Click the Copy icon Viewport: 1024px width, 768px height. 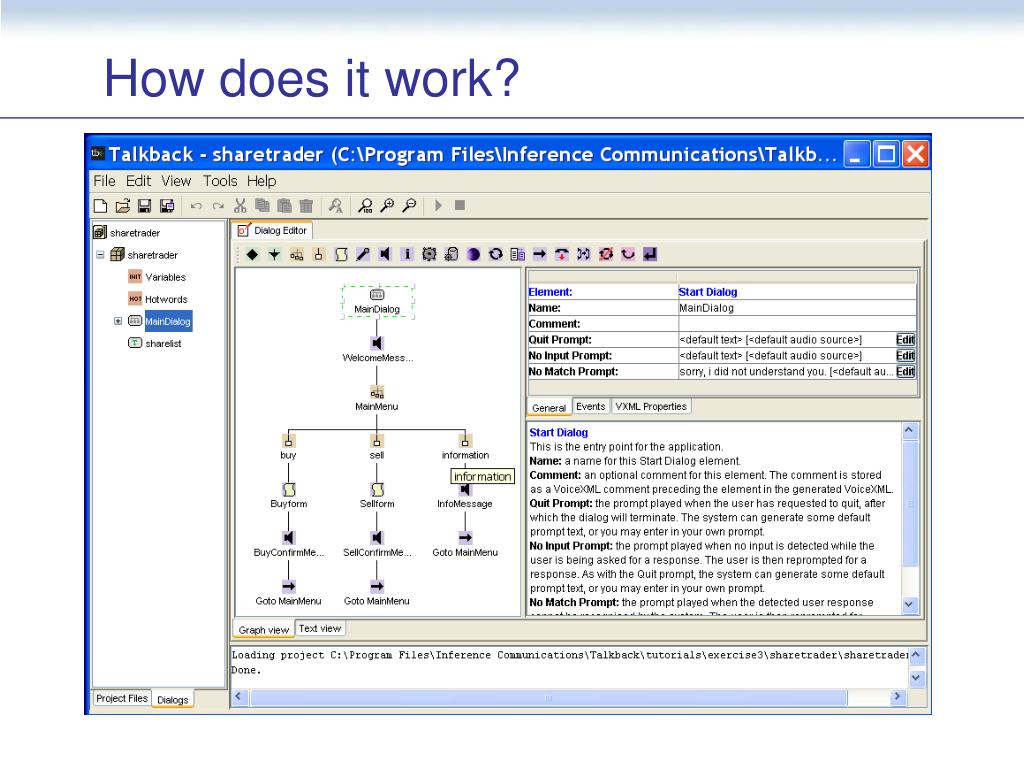tap(263, 206)
